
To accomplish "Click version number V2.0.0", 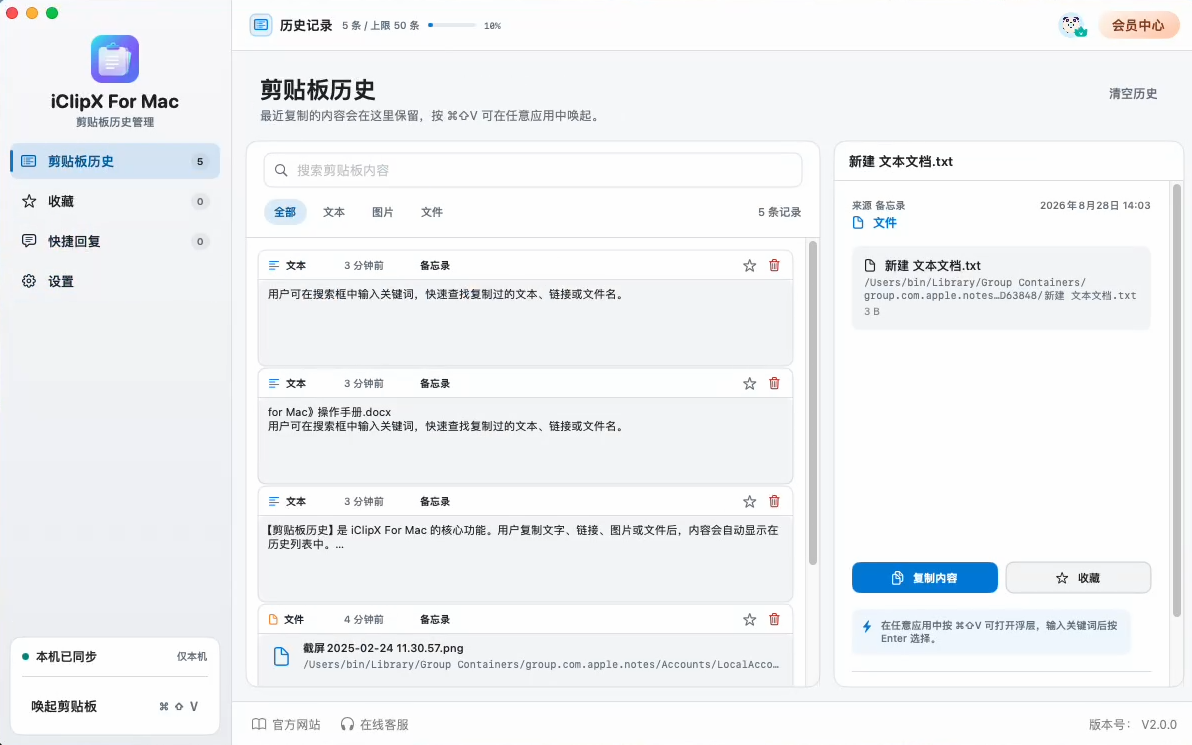I will (1159, 724).
